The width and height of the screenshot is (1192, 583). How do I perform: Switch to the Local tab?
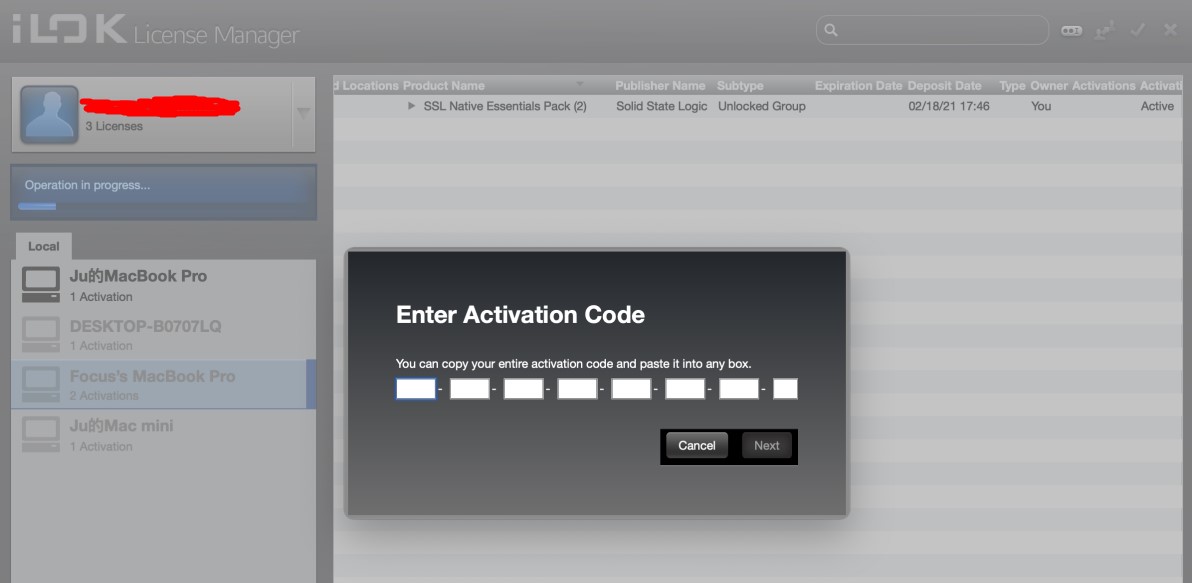[43, 246]
